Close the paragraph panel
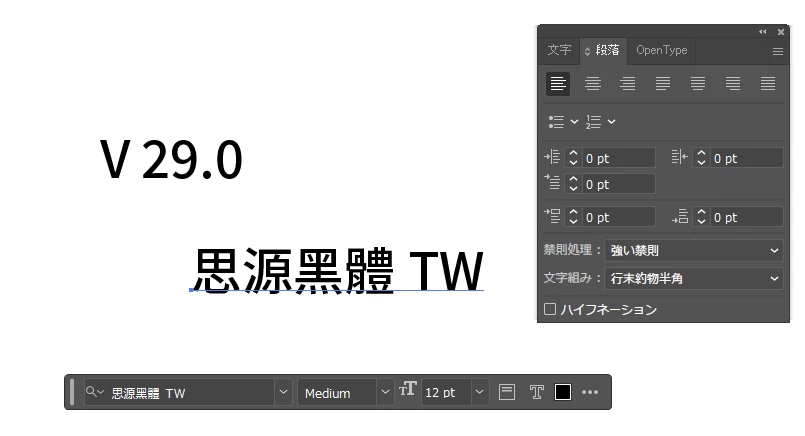Image resolution: width=805 pixels, height=436 pixels. tap(781, 32)
